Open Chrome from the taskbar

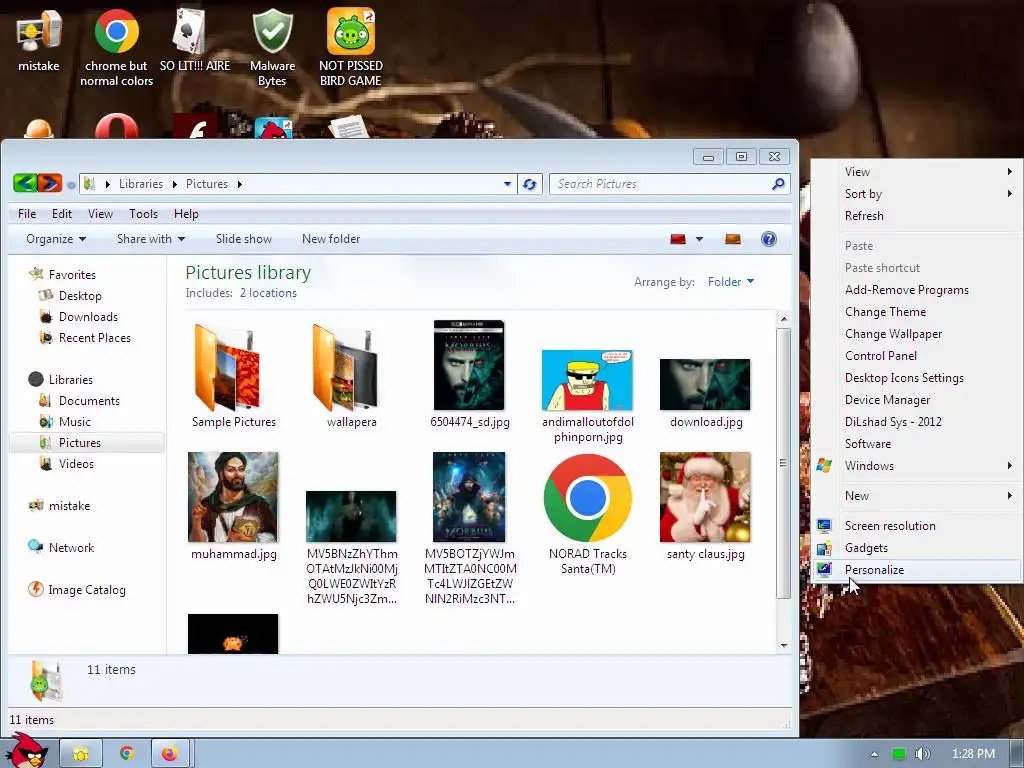click(x=127, y=754)
